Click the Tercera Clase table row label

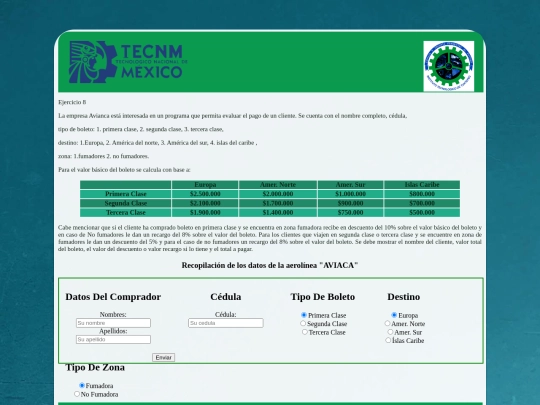point(126,212)
